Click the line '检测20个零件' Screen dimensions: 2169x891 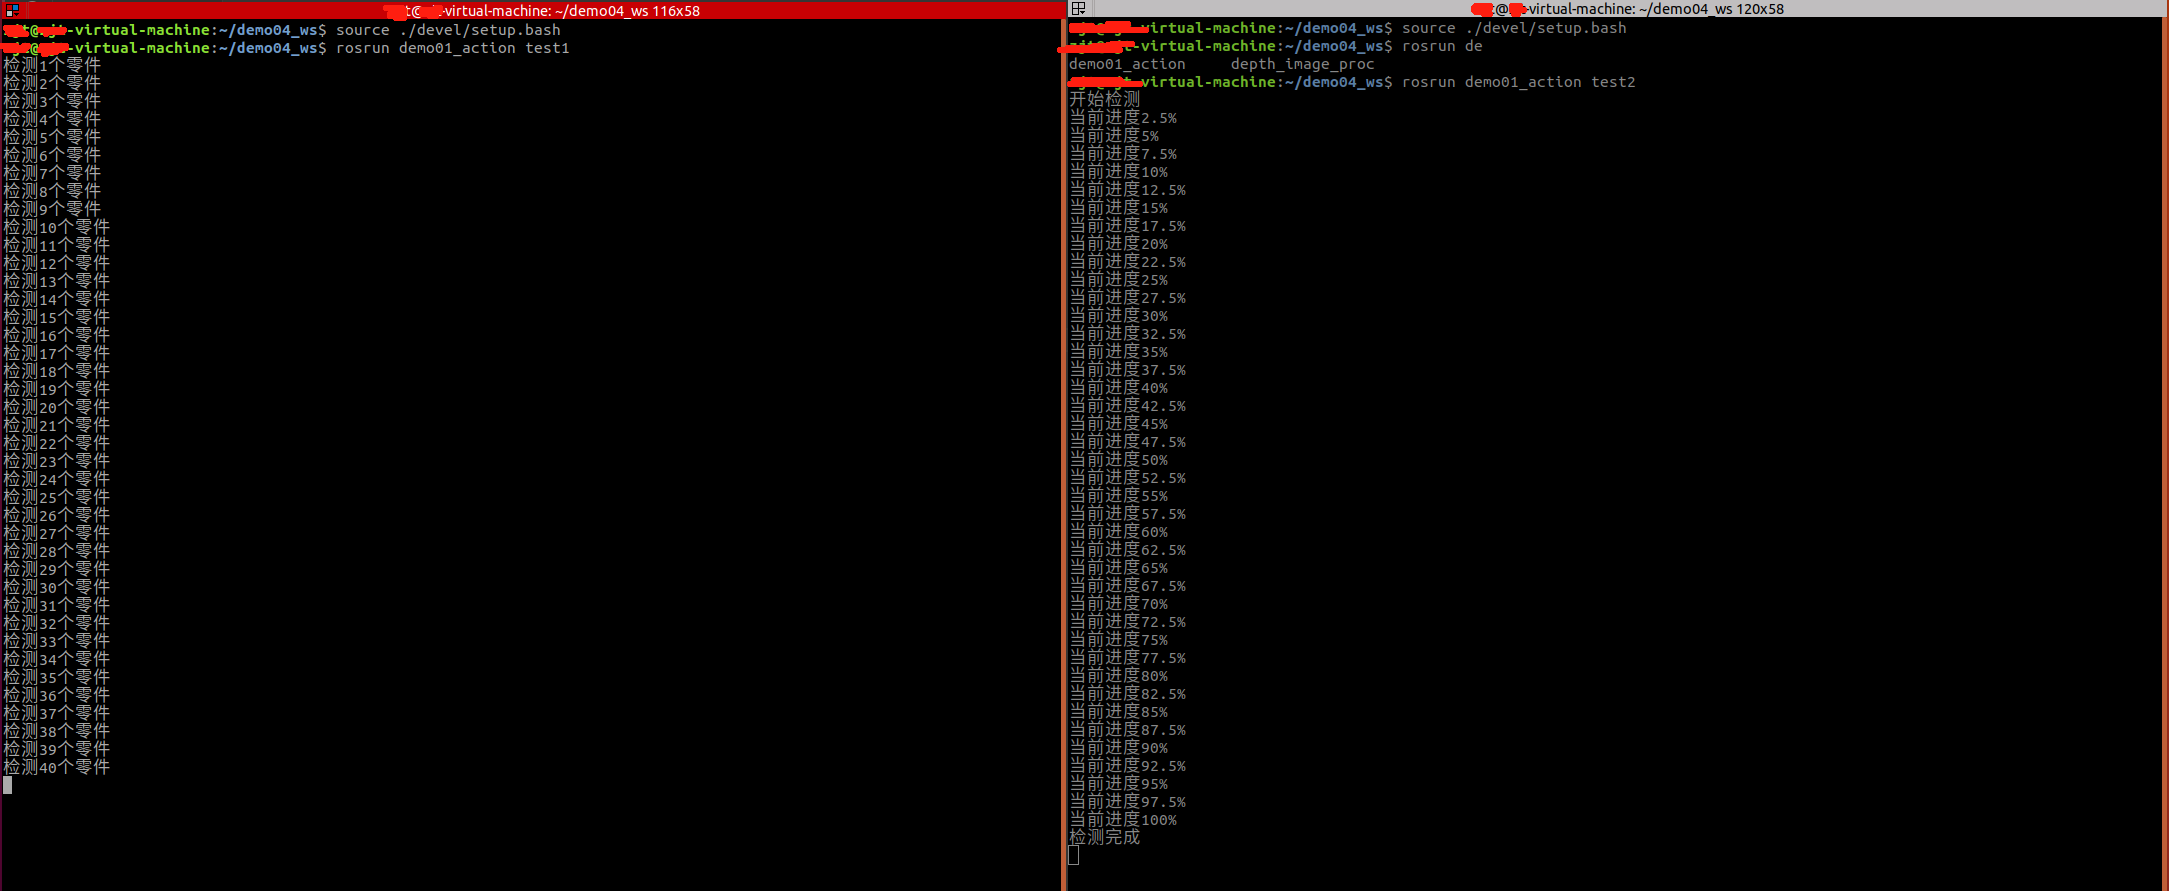(x=56, y=407)
